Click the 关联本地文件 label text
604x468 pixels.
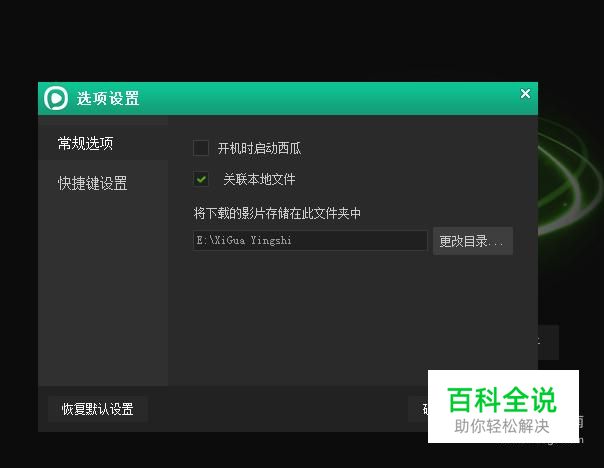click(x=259, y=179)
